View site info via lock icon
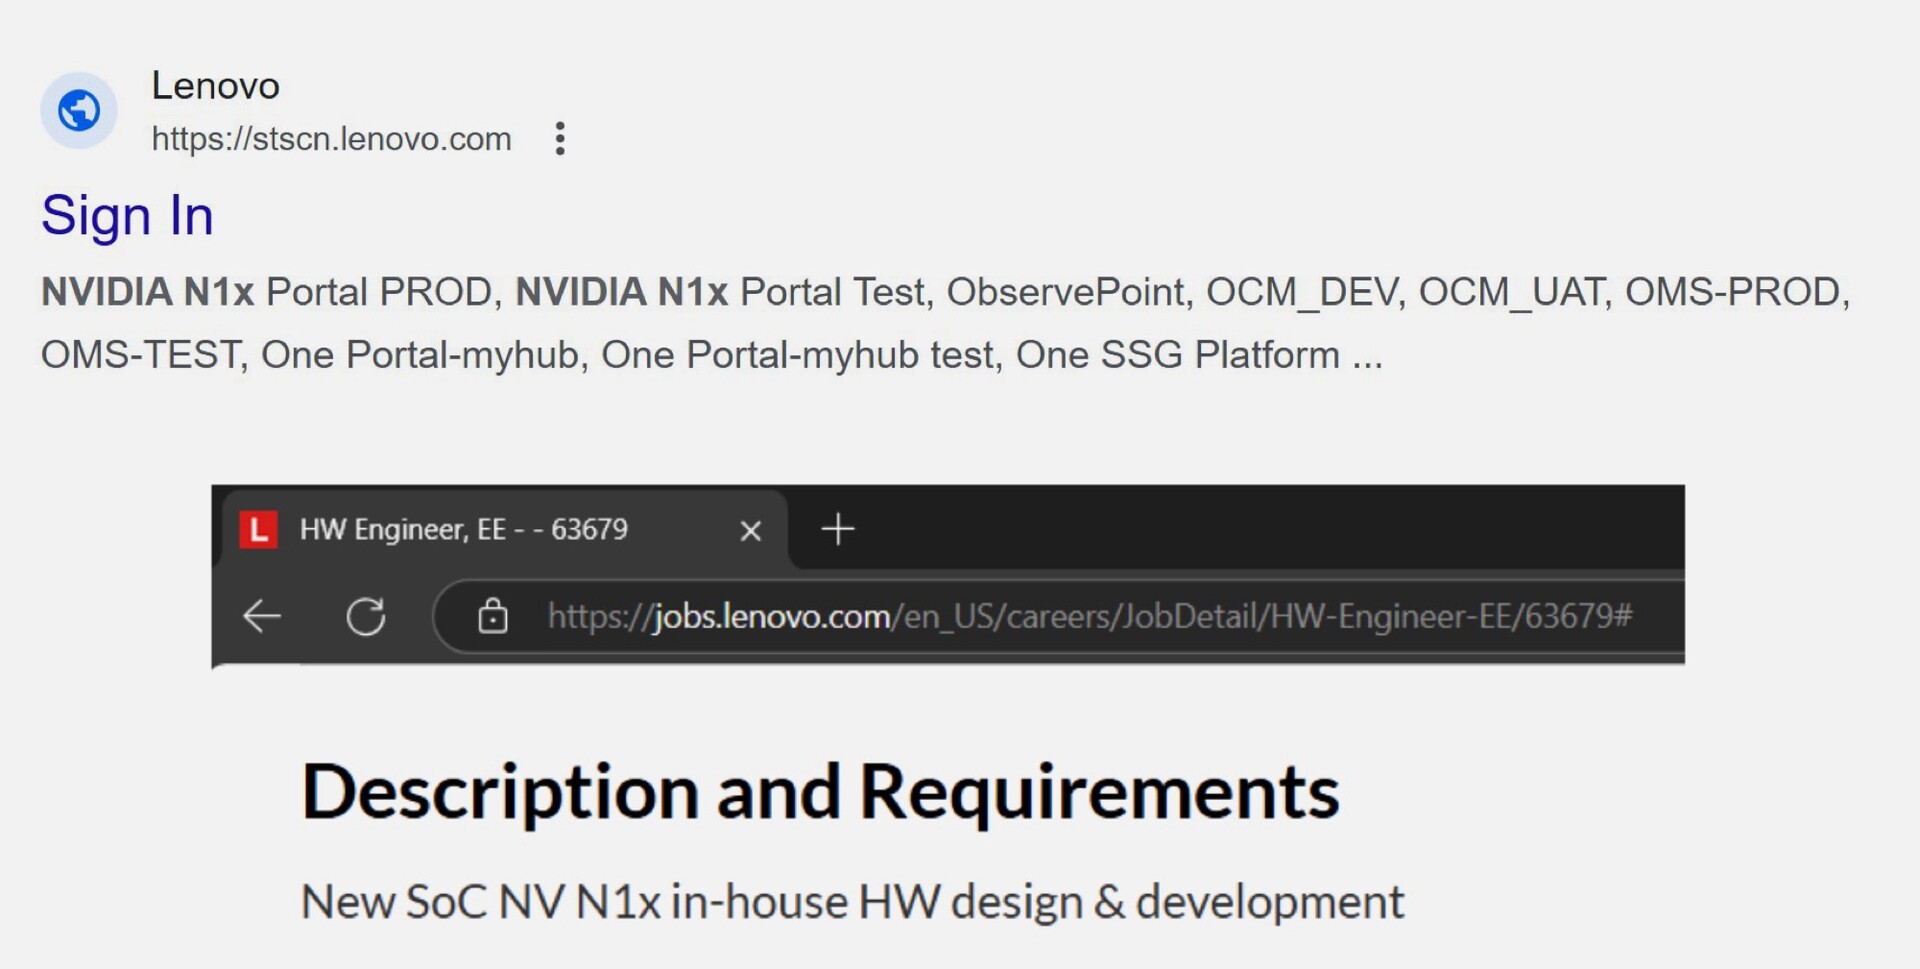Image resolution: width=1920 pixels, height=969 pixels. pyautogui.click(x=492, y=616)
